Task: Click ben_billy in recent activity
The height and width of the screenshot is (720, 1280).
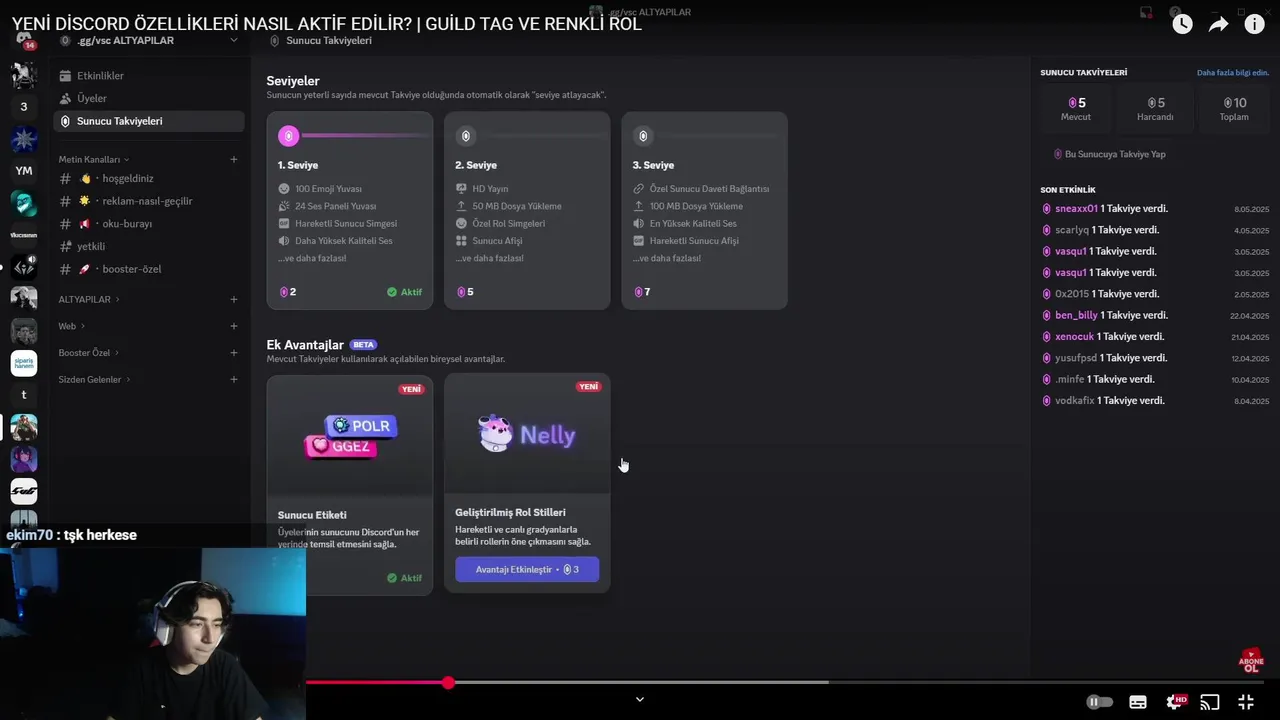Action: pyautogui.click(x=1076, y=315)
